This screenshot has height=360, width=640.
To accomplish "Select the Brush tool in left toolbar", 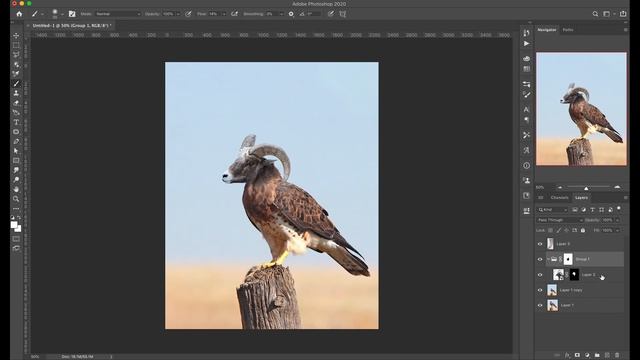I will 16,83.
